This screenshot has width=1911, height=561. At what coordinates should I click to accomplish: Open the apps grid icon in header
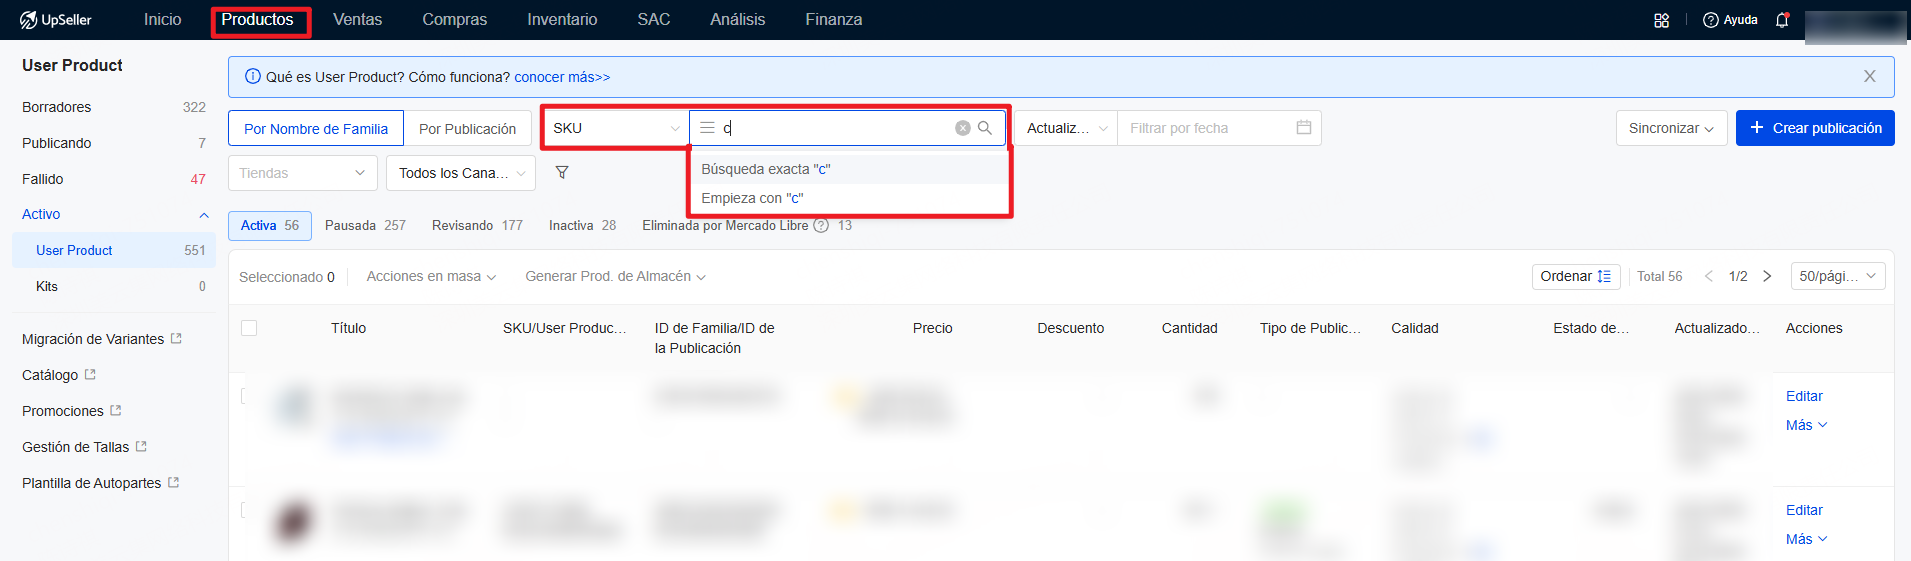(x=1662, y=20)
